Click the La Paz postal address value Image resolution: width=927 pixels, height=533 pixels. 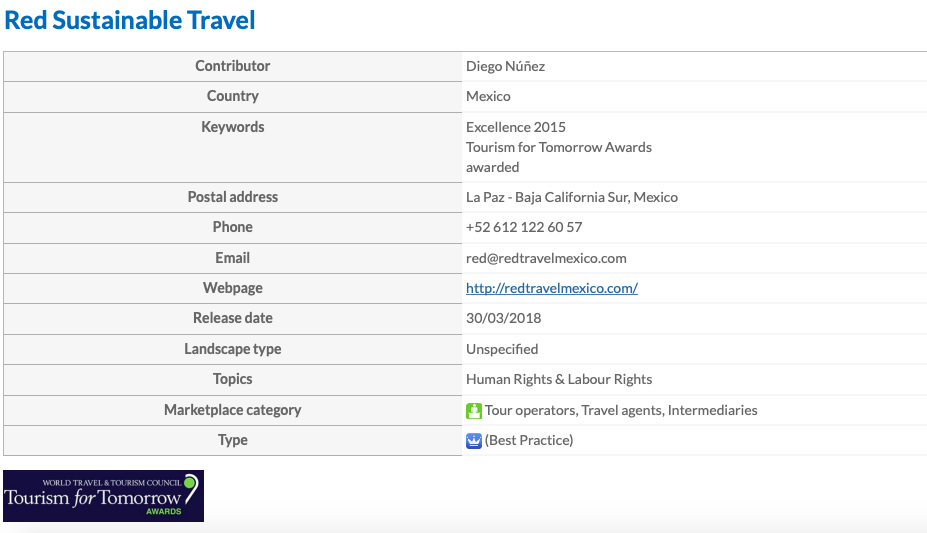coord(572,197)
